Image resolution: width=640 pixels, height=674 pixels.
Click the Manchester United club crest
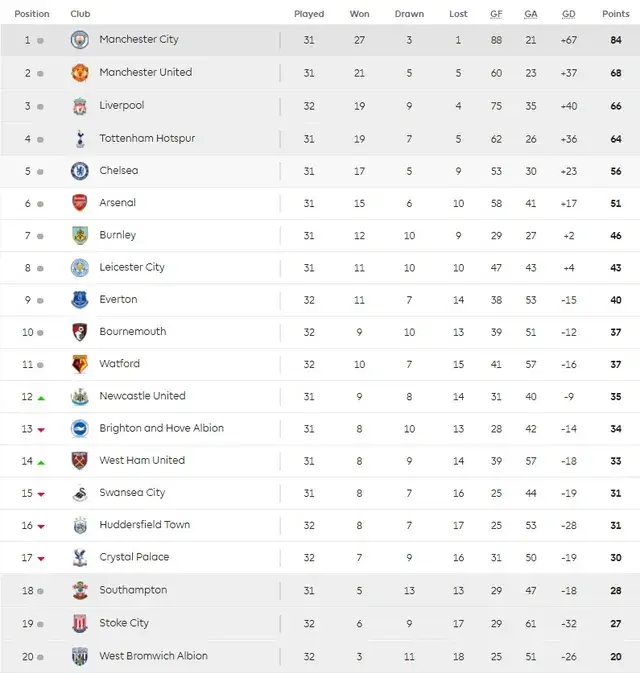80,73
